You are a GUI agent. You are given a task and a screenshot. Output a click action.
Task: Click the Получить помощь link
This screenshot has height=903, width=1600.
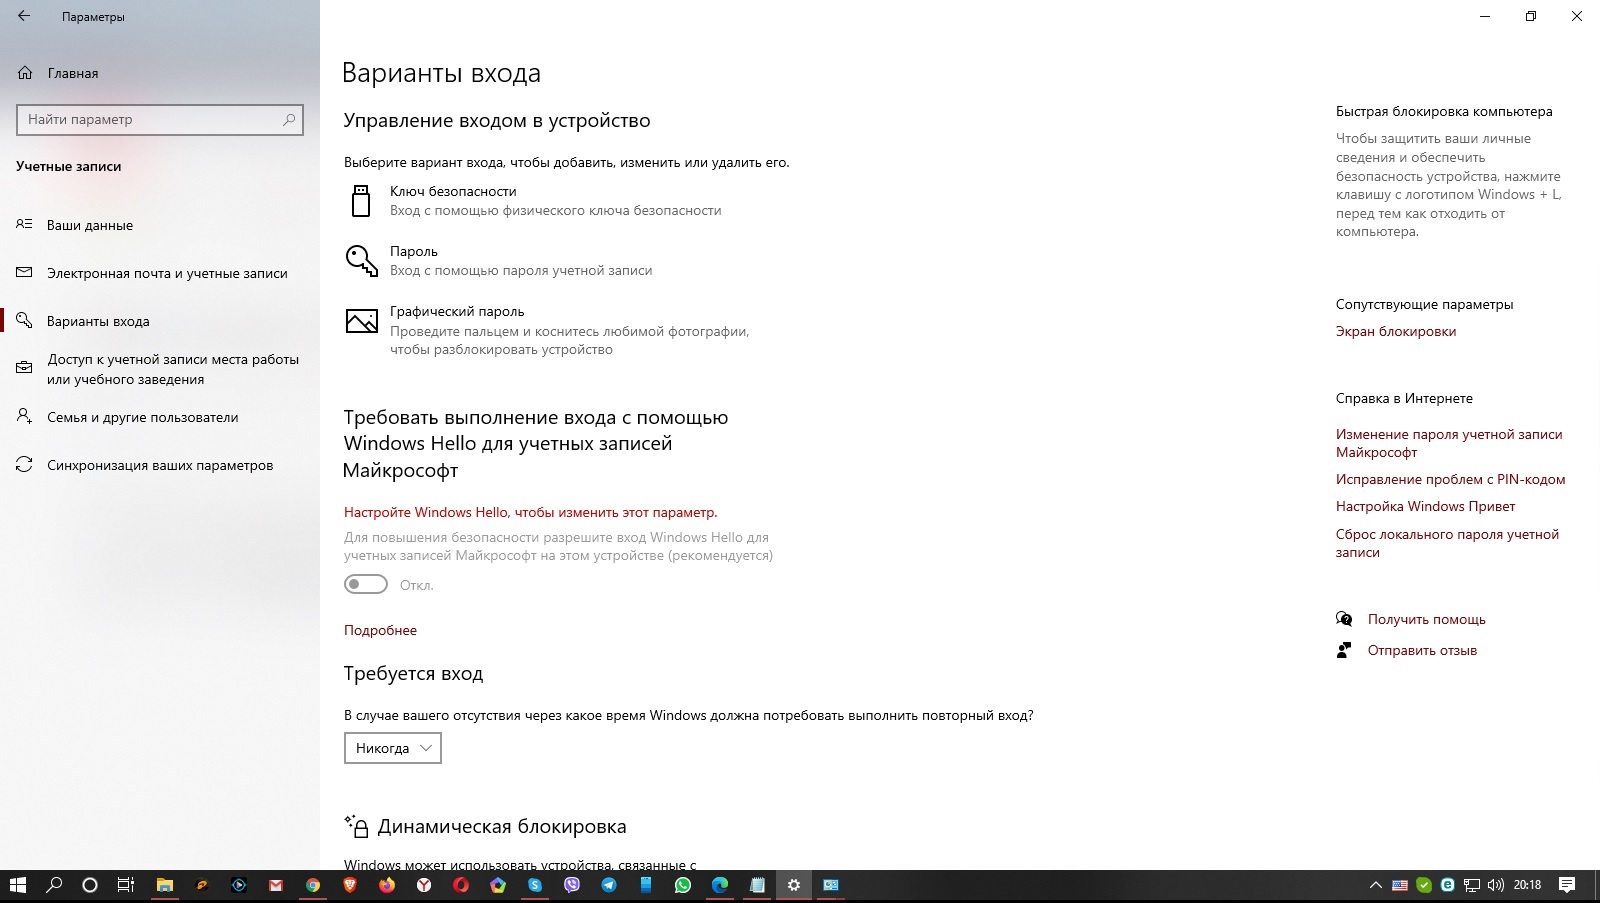coord(1427,619)
